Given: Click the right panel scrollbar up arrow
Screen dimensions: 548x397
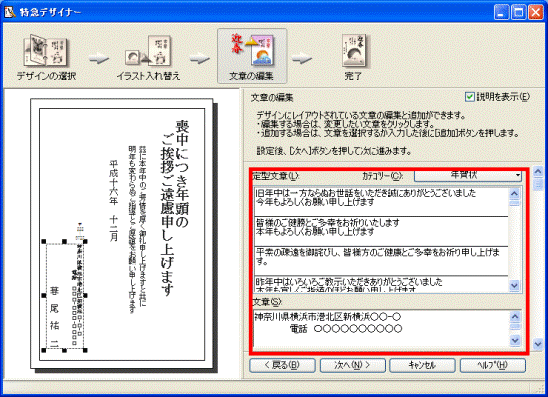Looking at the screenshot, I should [538, 172].
